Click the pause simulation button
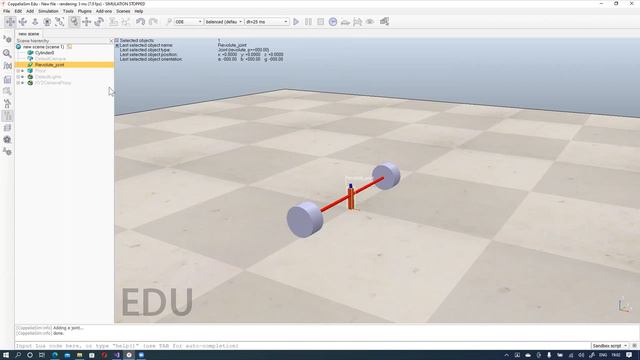640x360 pixels. (308, 22)
